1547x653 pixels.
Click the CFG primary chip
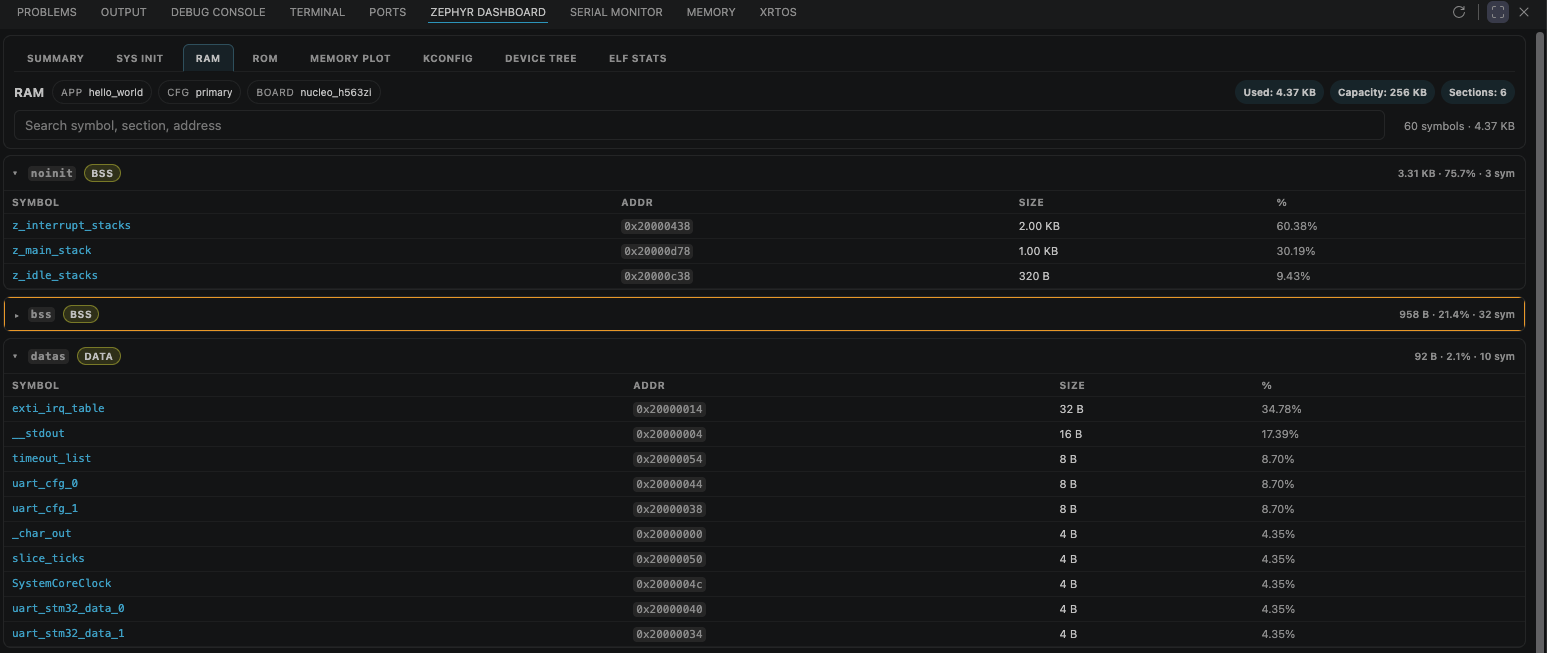200,92
